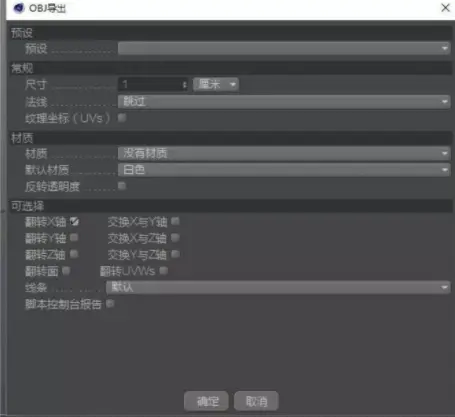Click the 常规 section header

pyautogui.click(x=231, y=68)
